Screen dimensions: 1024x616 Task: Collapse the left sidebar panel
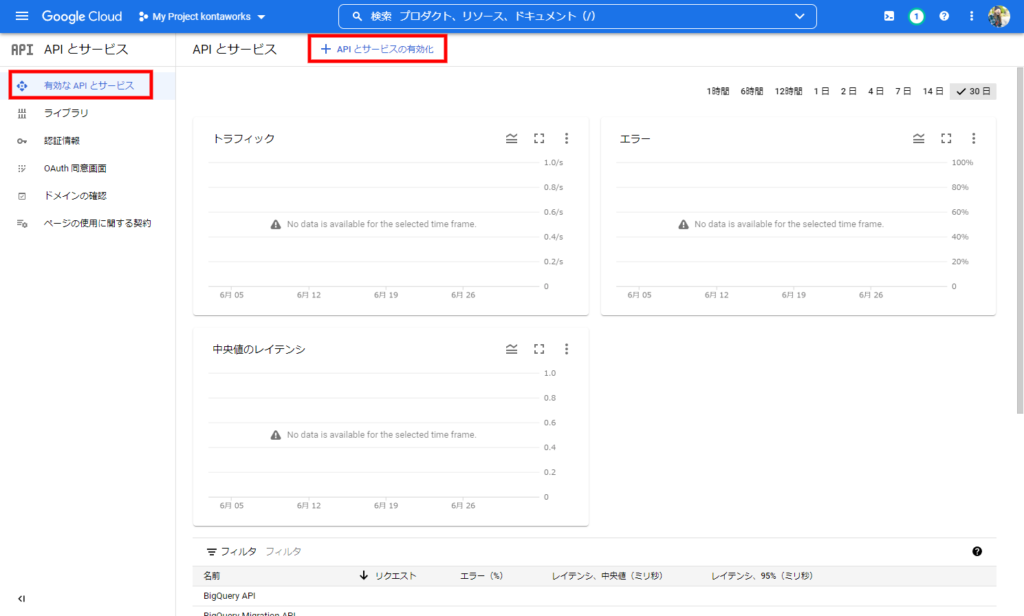(22, 598)
